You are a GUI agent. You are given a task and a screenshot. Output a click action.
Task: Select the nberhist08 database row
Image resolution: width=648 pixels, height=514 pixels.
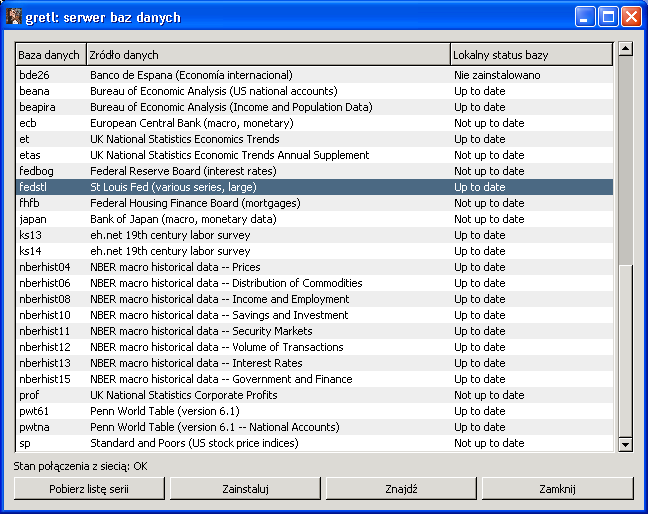tap(314, 299)
